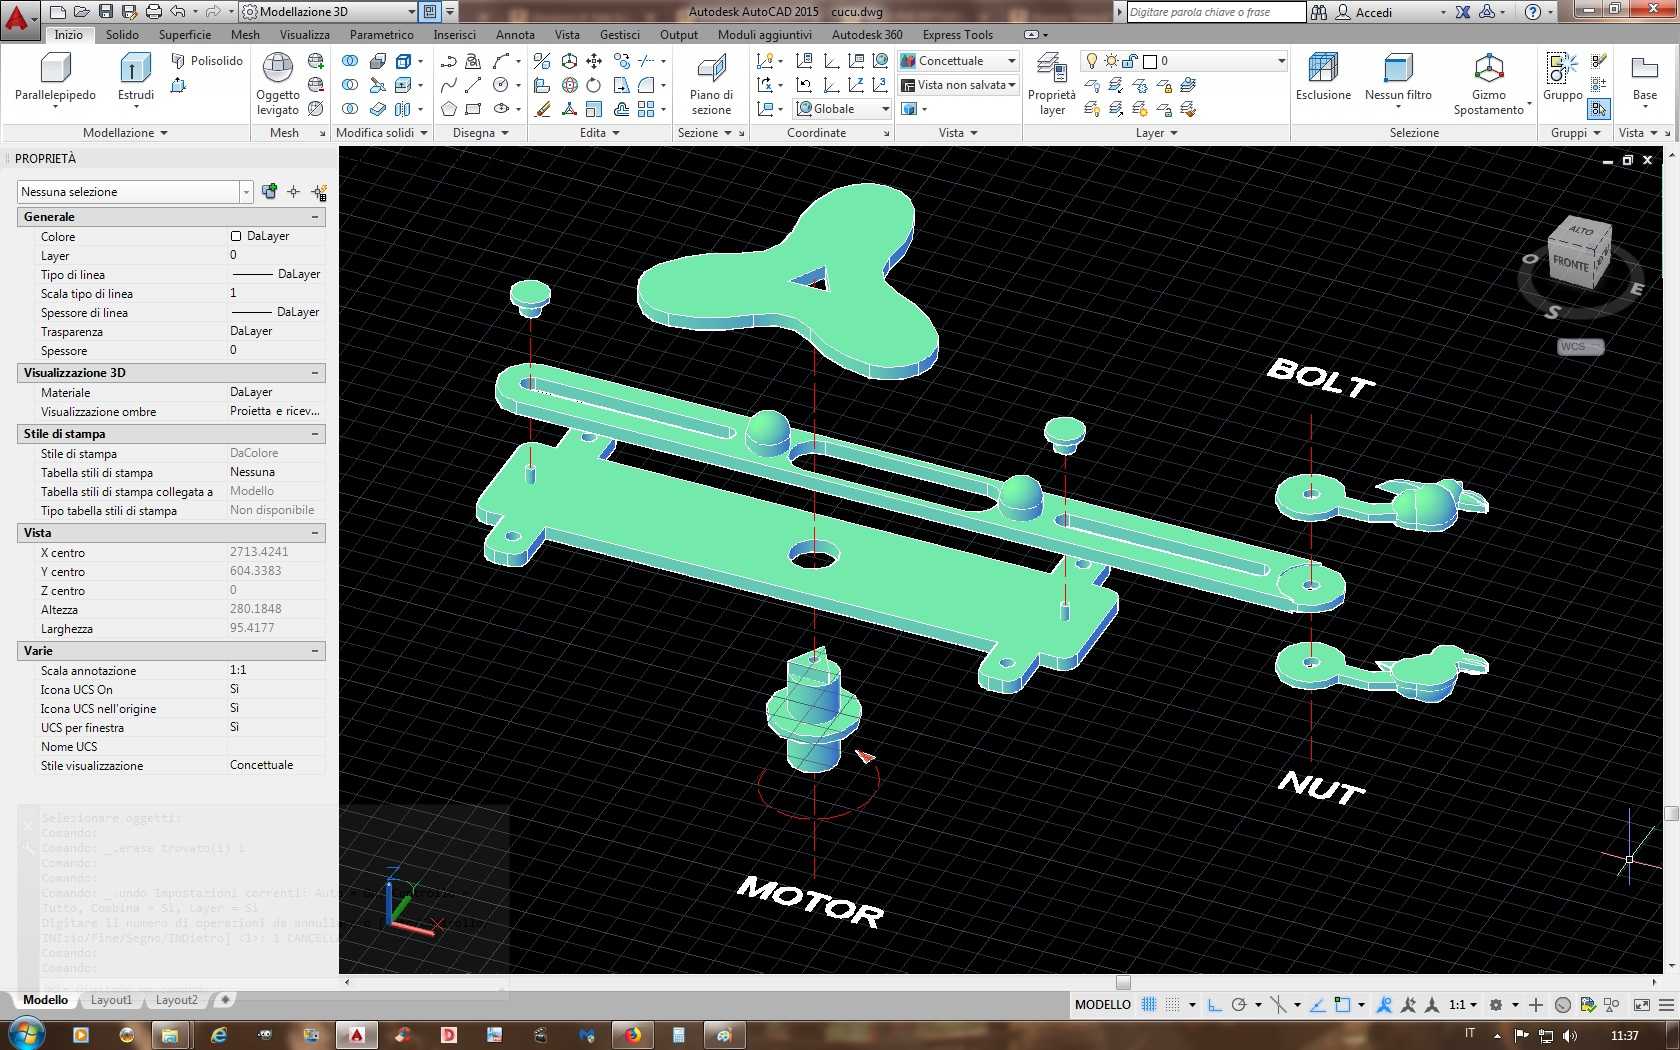Click the Colore DaLayer color swatch

[236, 237]
